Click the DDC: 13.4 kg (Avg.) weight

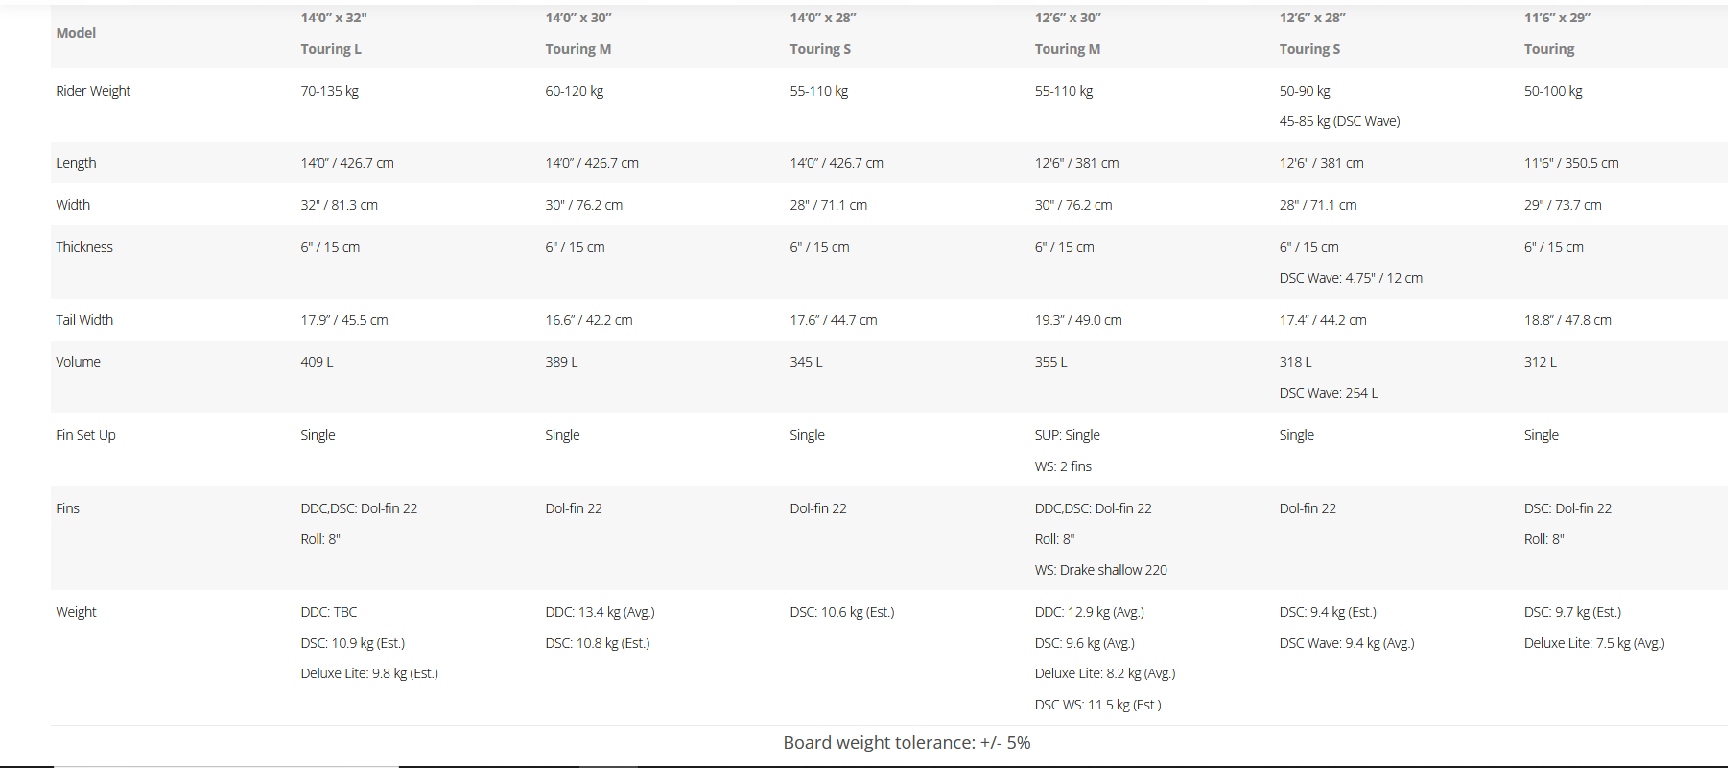(x=599, y=612)
